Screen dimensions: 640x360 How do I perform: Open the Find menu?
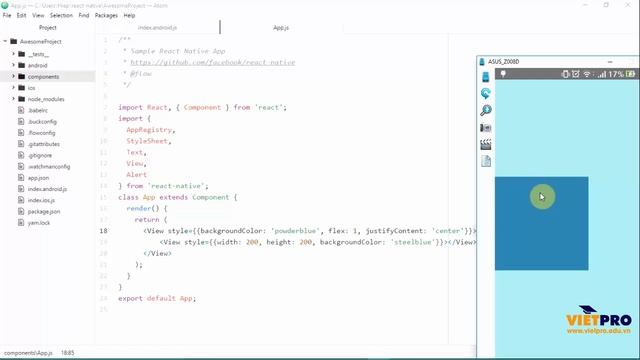tap(84, 16)
